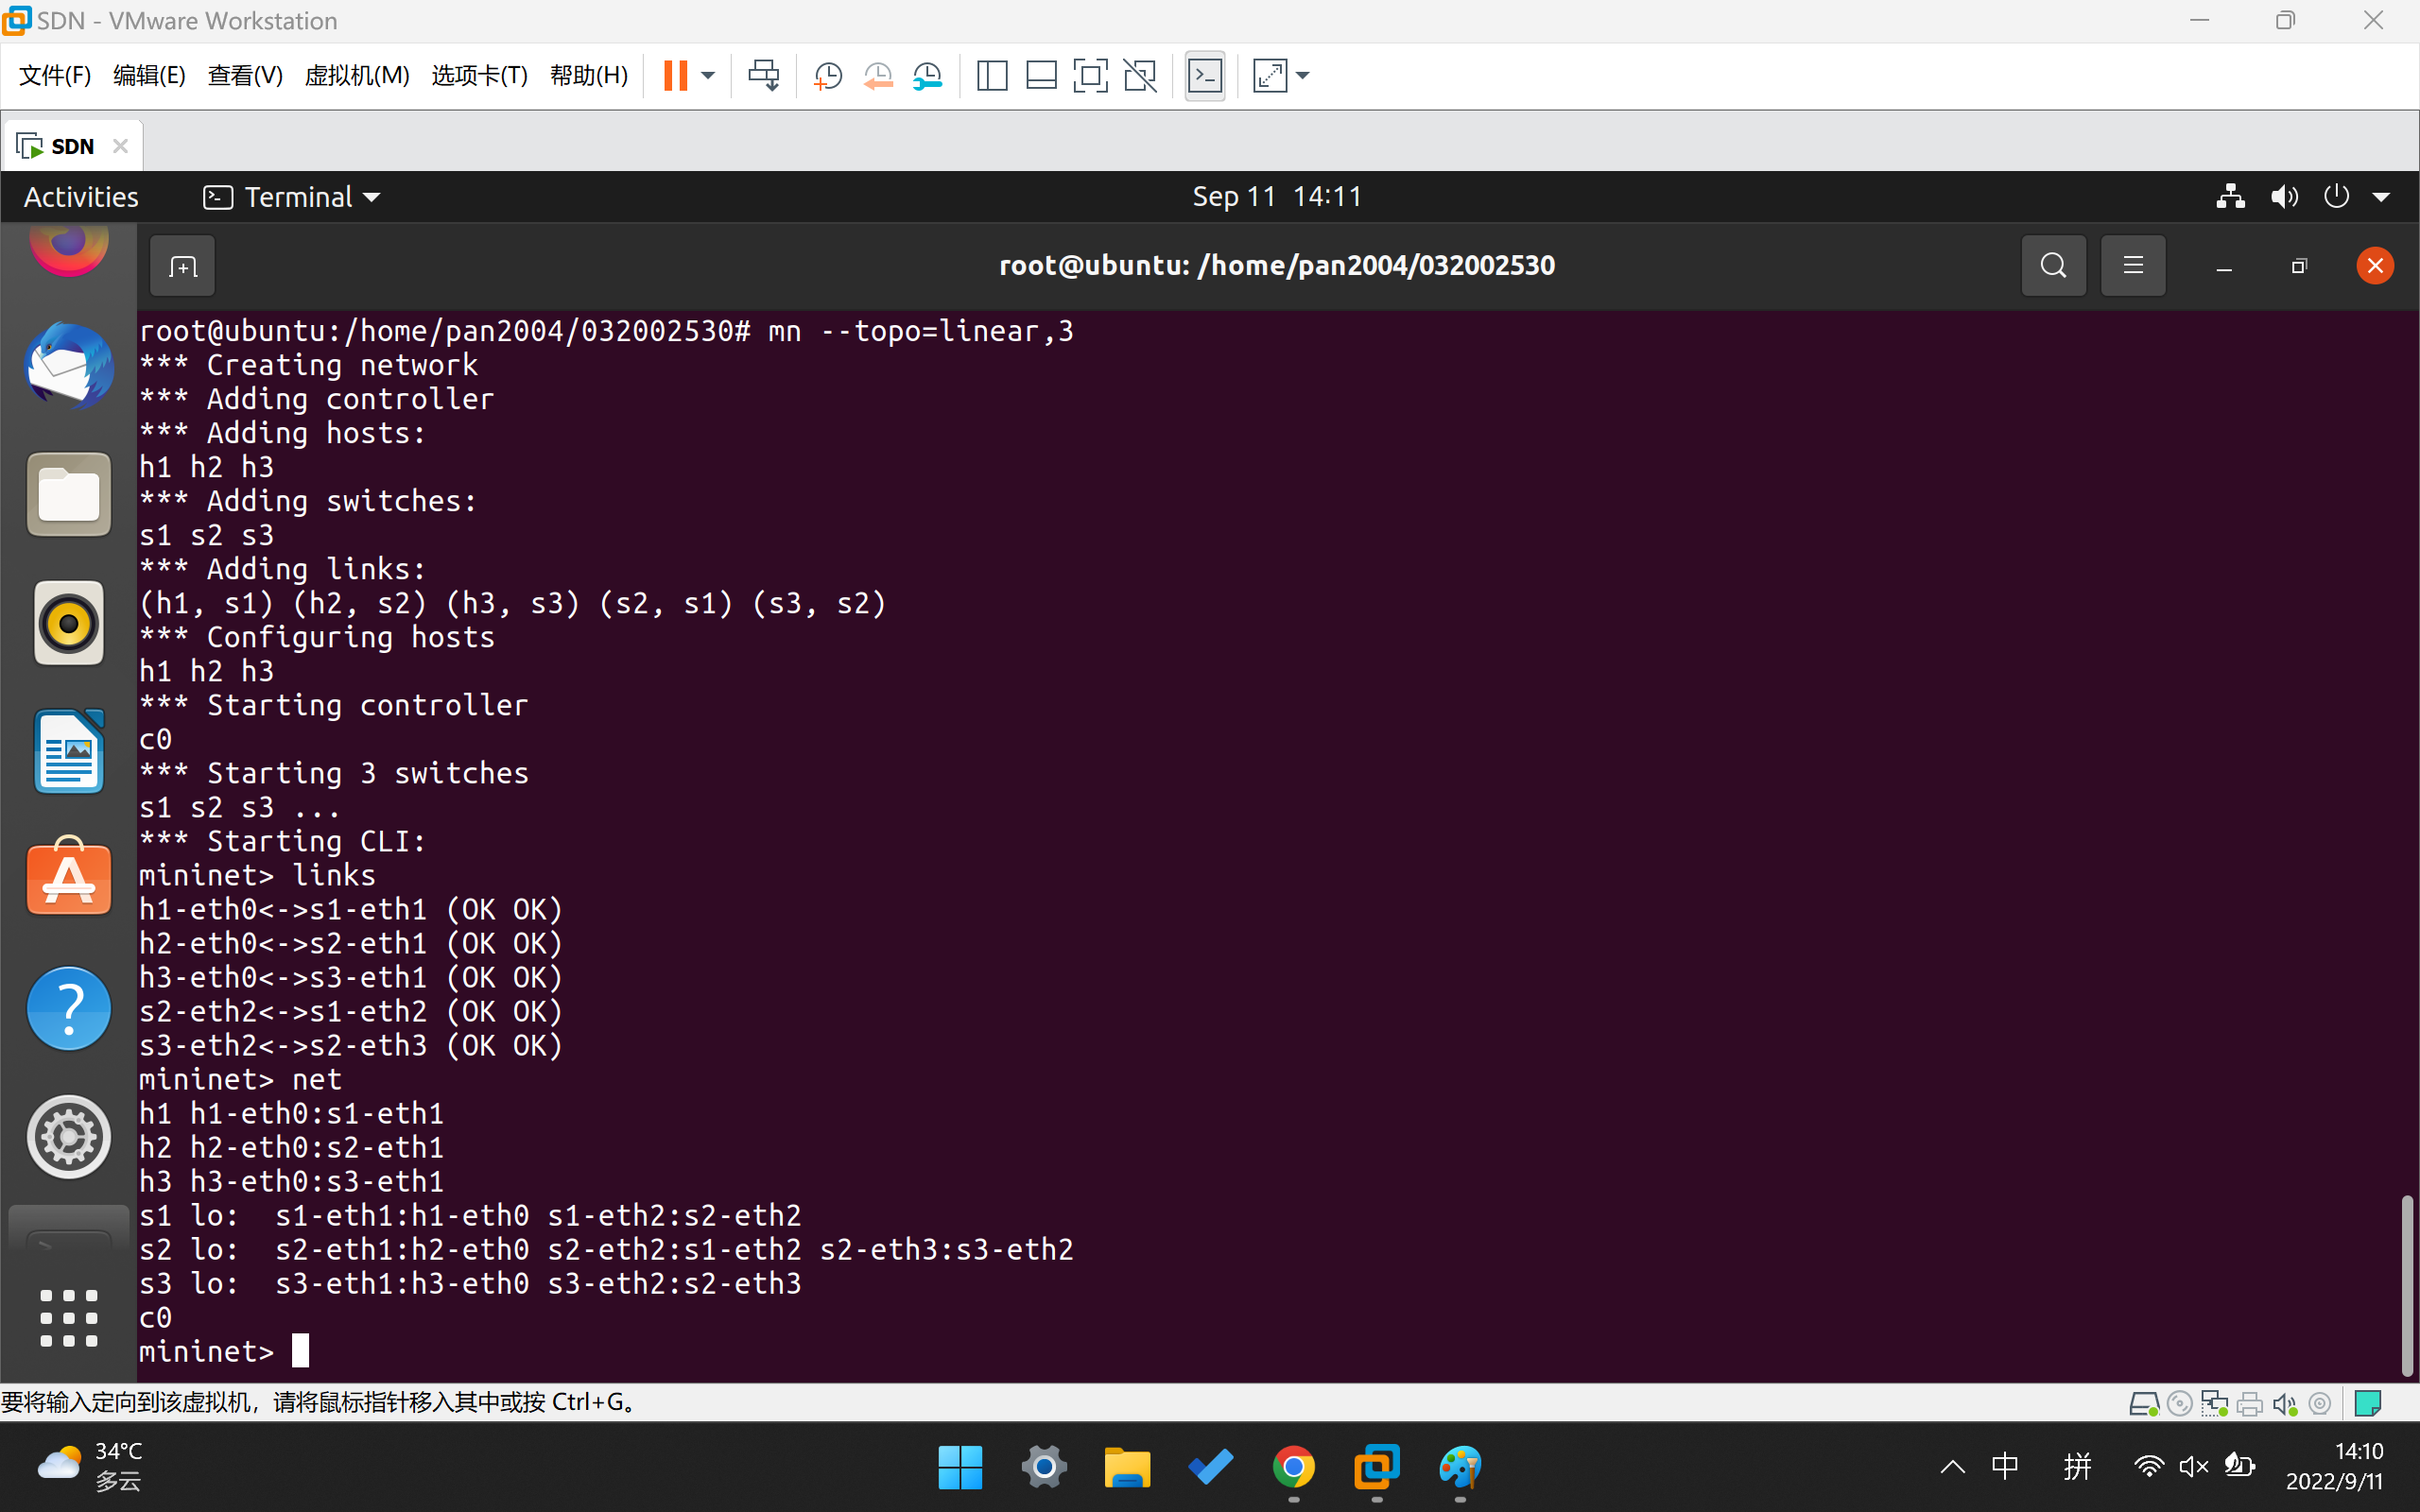The image size is (2420, 1512).
Task: Open the settings/updater gear in the dock
Action: click(x=68, y=1137)
